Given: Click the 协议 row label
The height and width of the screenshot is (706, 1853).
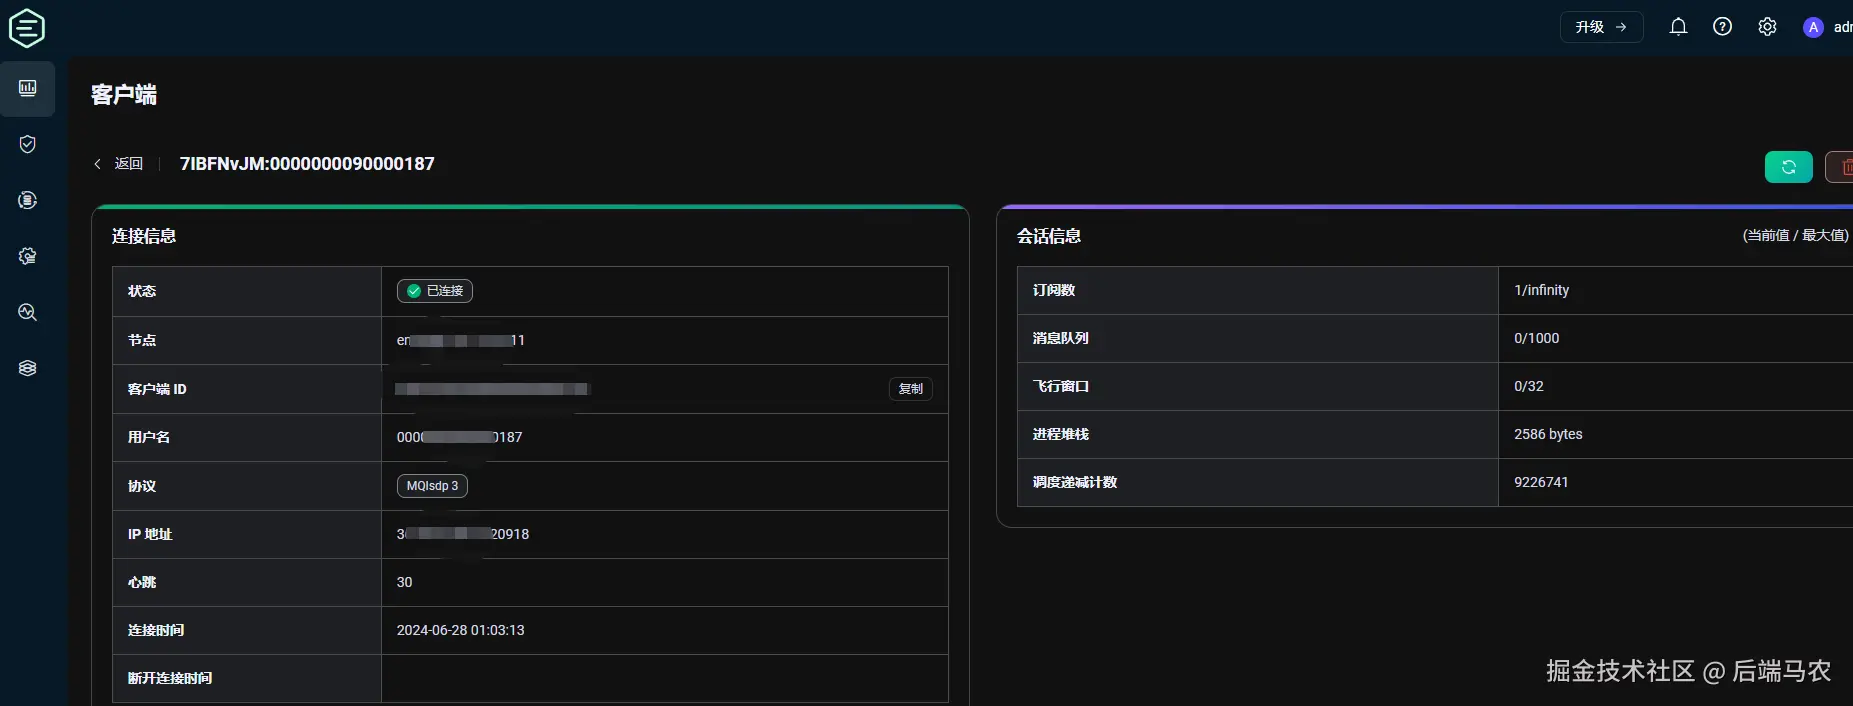Looking at the screenshot, I should [142, 486].
